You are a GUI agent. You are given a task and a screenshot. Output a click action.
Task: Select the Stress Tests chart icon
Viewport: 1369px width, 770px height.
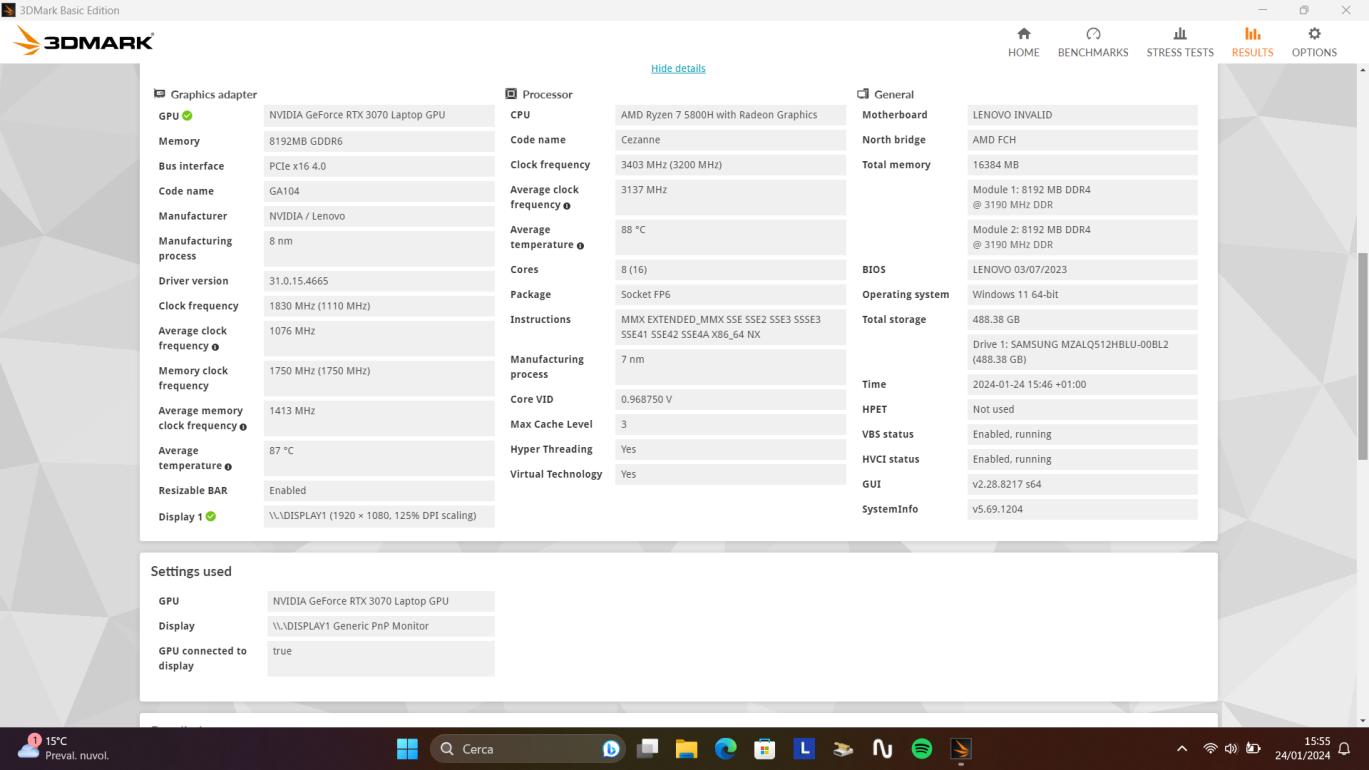coord(1180,33)
